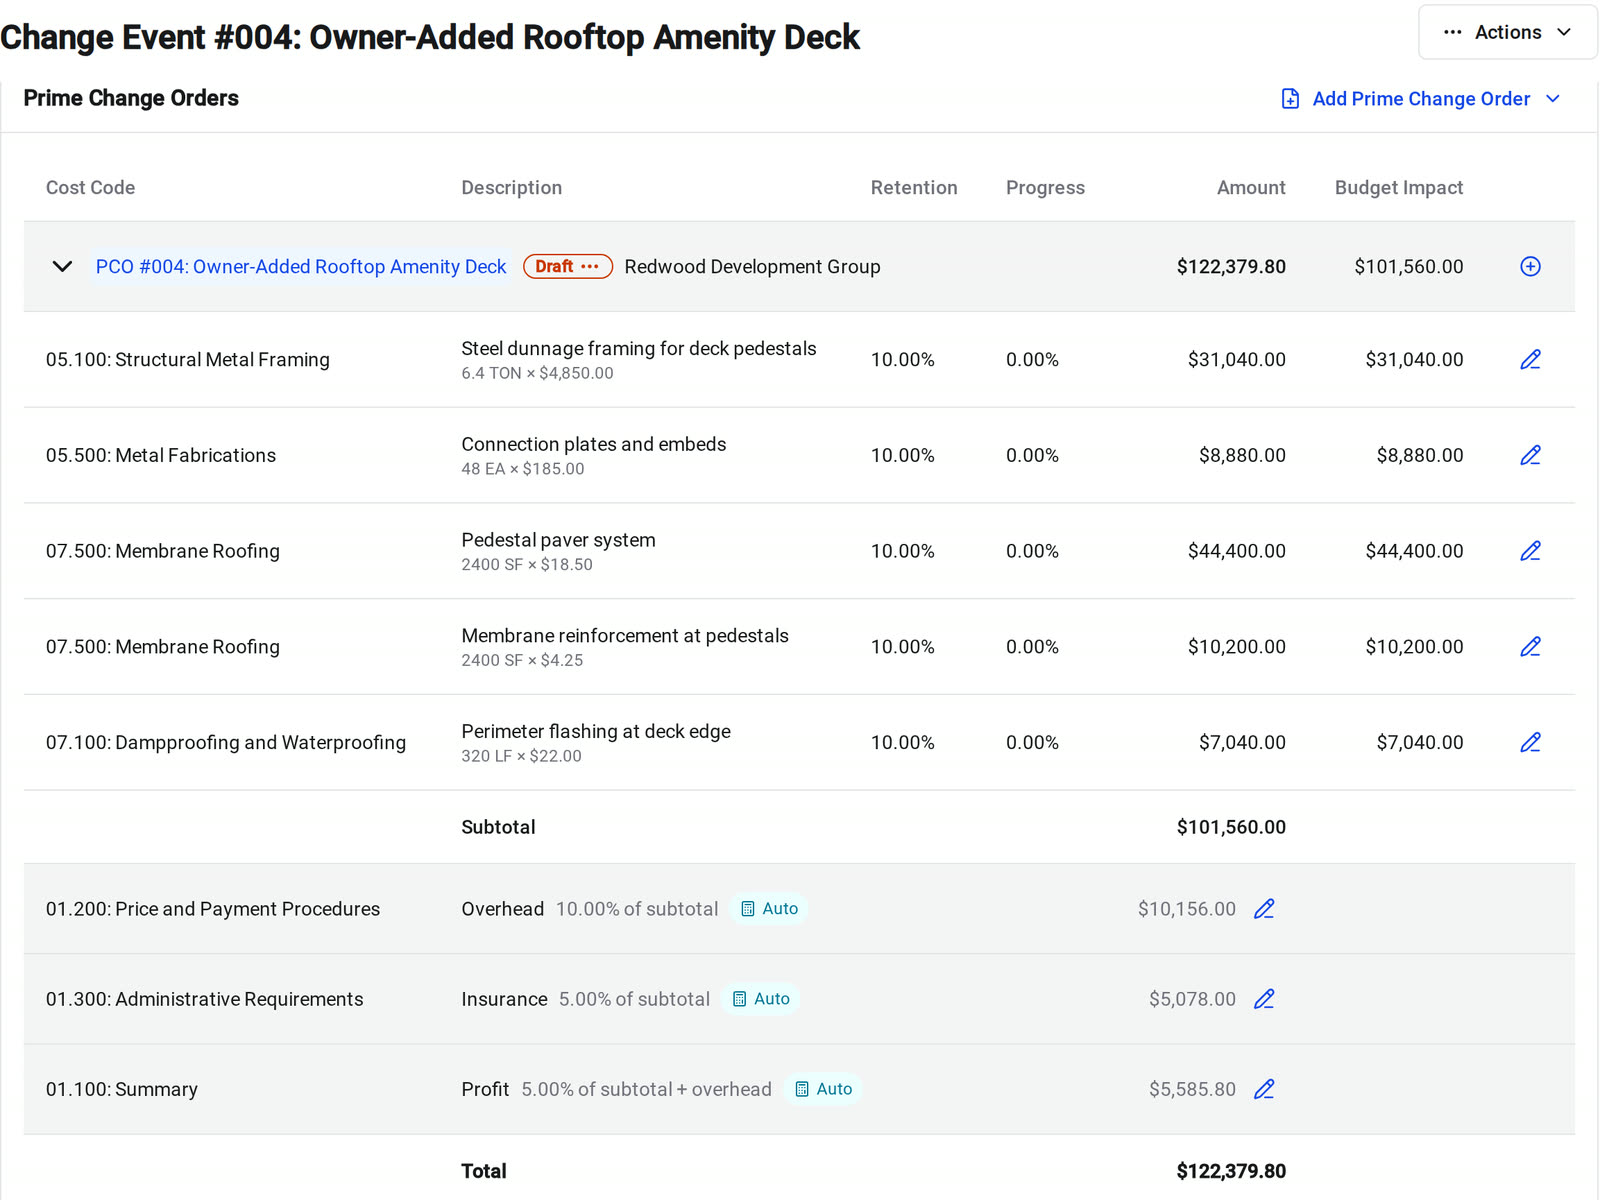Click the $31,040.00 Amount cell
This screenshot has width=1600, height=1200.
(x=1237, y=360)
